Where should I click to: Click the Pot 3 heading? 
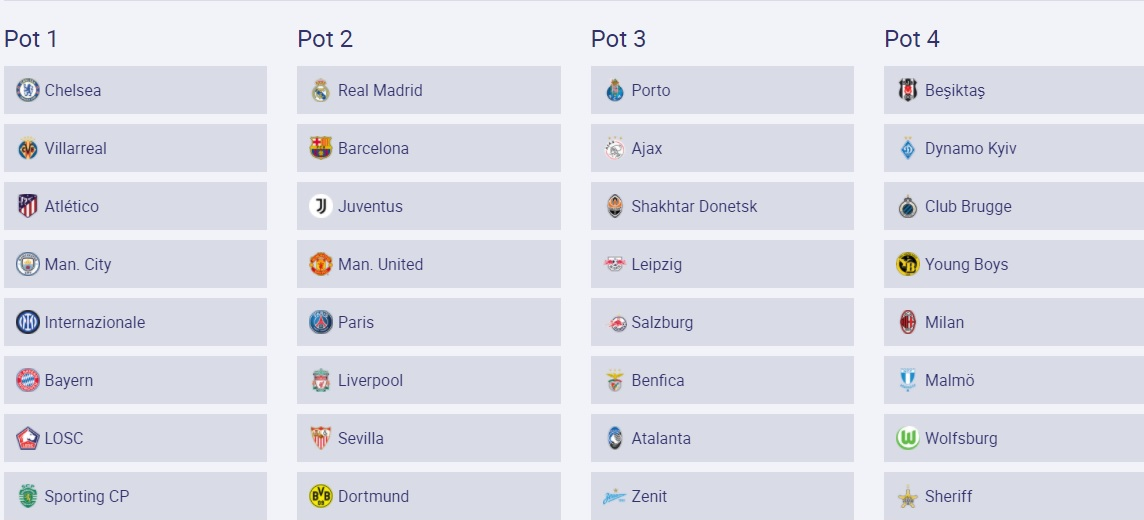(618, 39)
